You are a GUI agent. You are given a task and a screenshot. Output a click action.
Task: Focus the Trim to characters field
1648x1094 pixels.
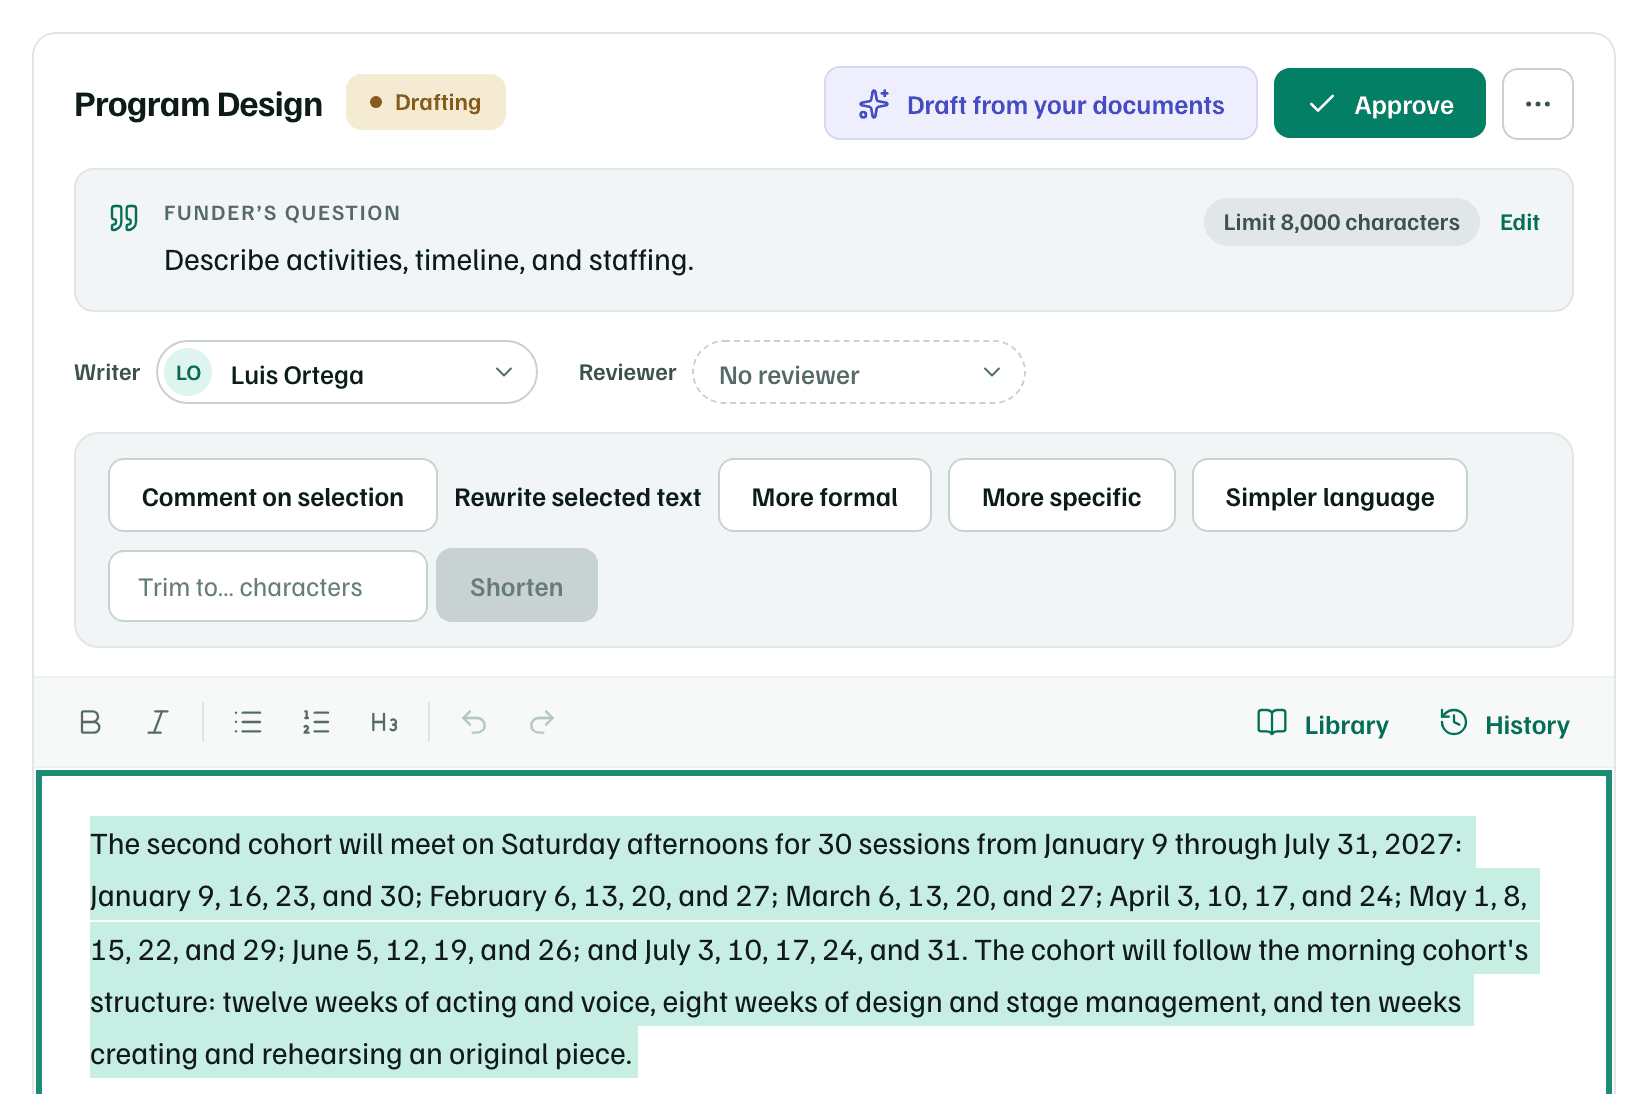[268, 587]
